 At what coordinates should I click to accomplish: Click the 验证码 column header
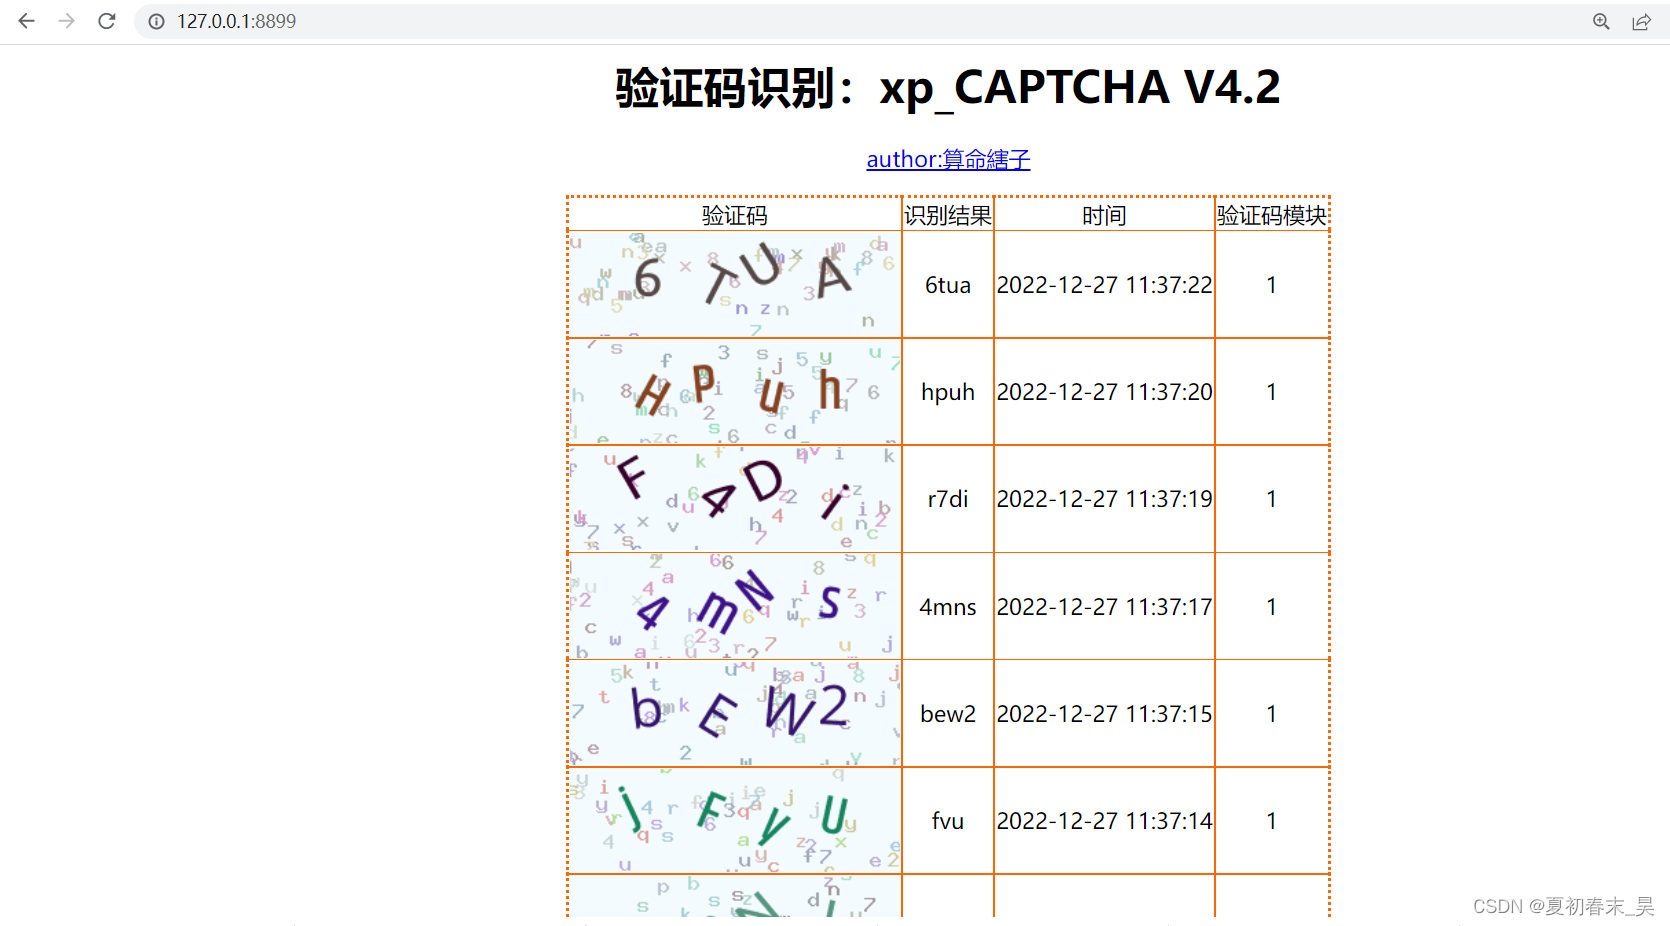(x=735, y=215)
